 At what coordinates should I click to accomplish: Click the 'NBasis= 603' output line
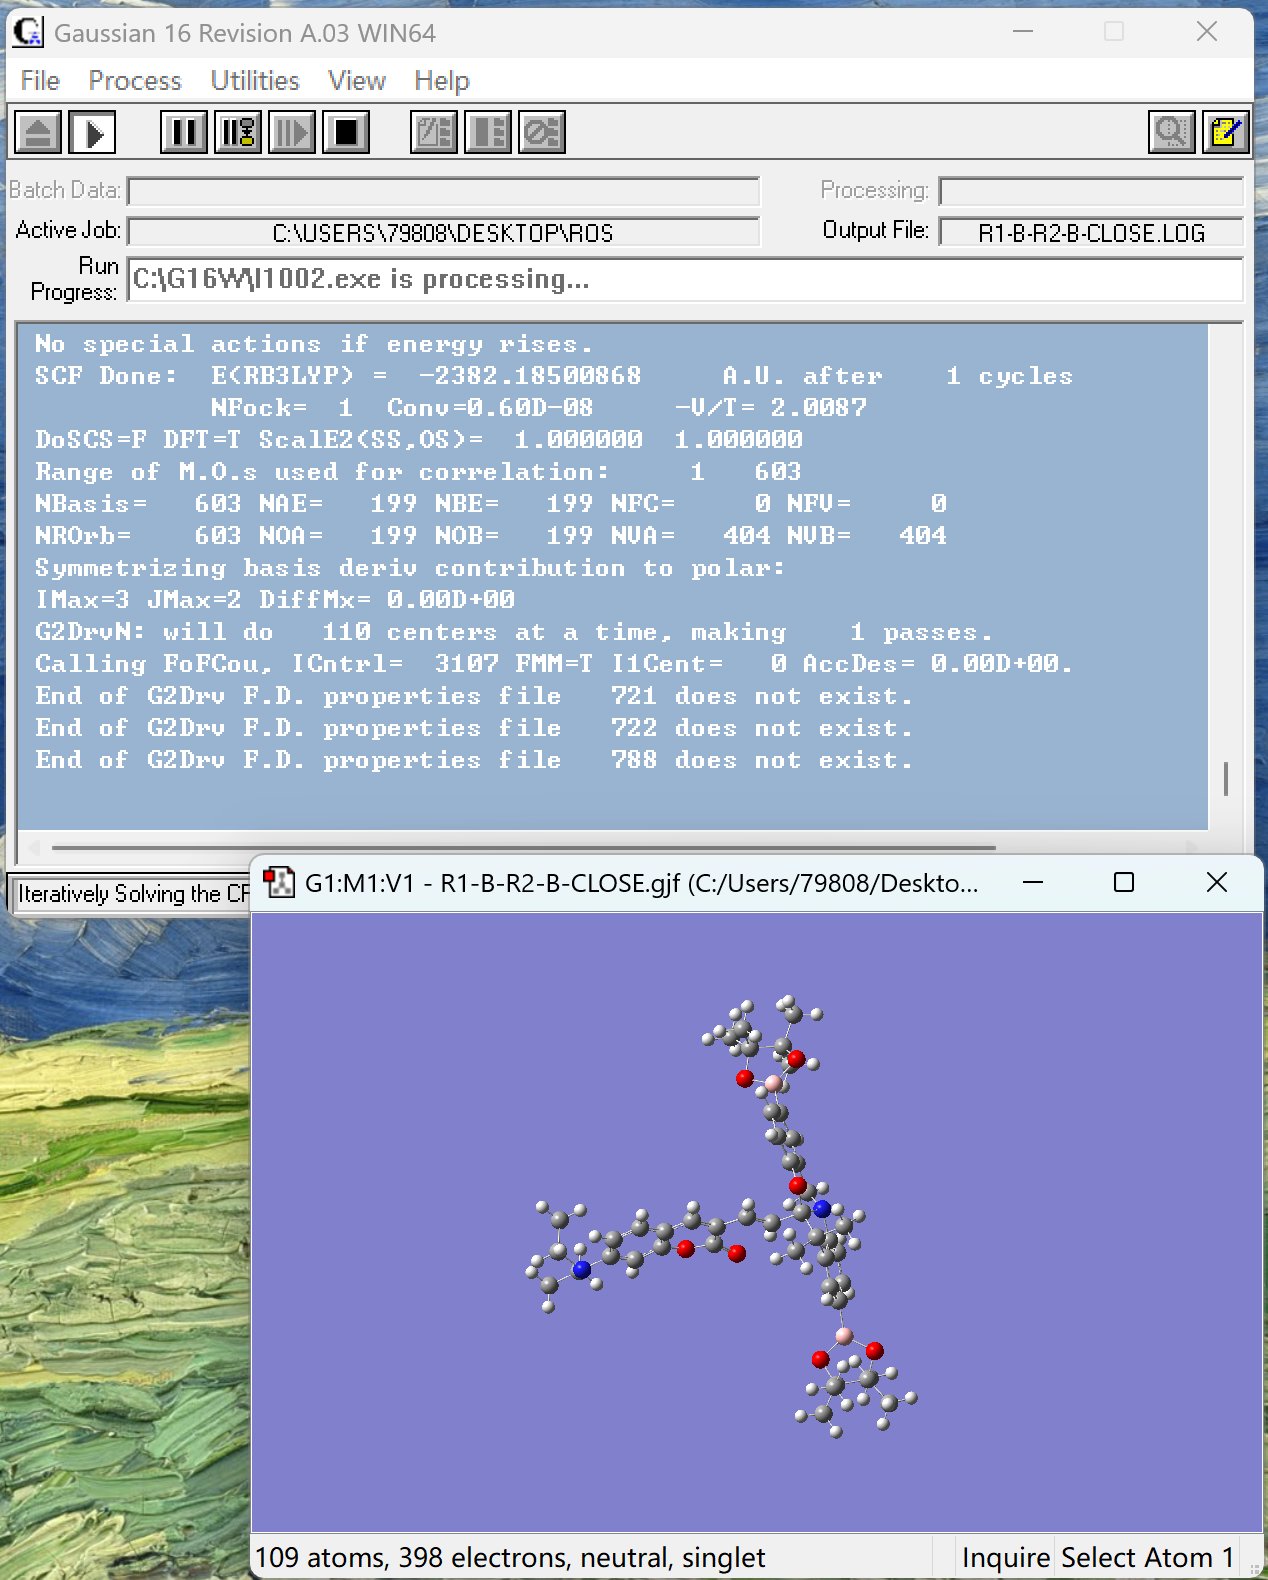490,503
